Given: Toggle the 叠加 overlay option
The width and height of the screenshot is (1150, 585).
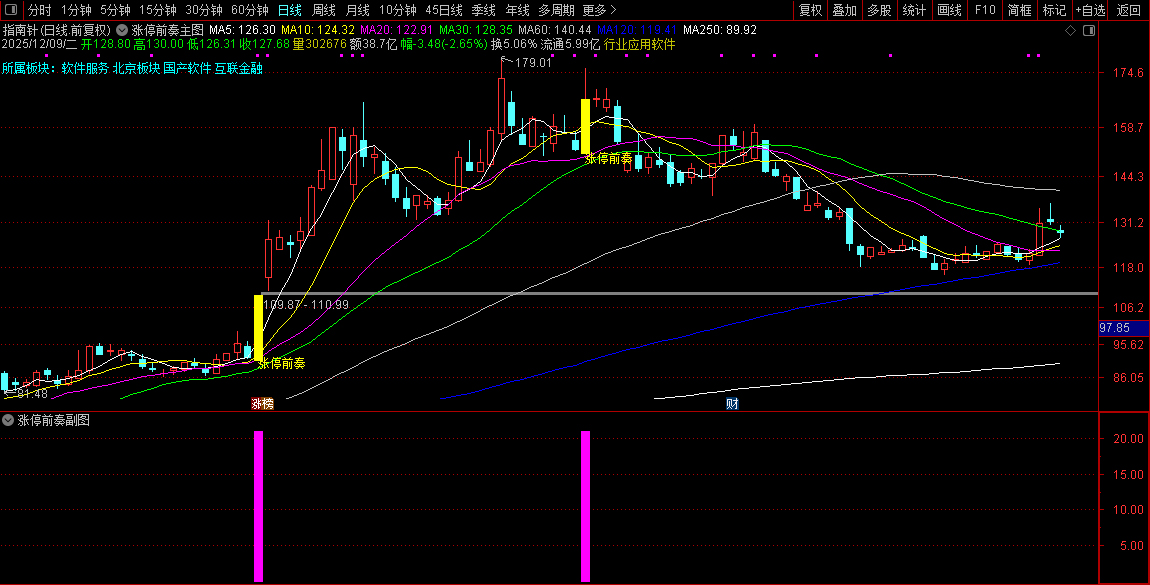Looking at the screenshot, I should [844, 10].
